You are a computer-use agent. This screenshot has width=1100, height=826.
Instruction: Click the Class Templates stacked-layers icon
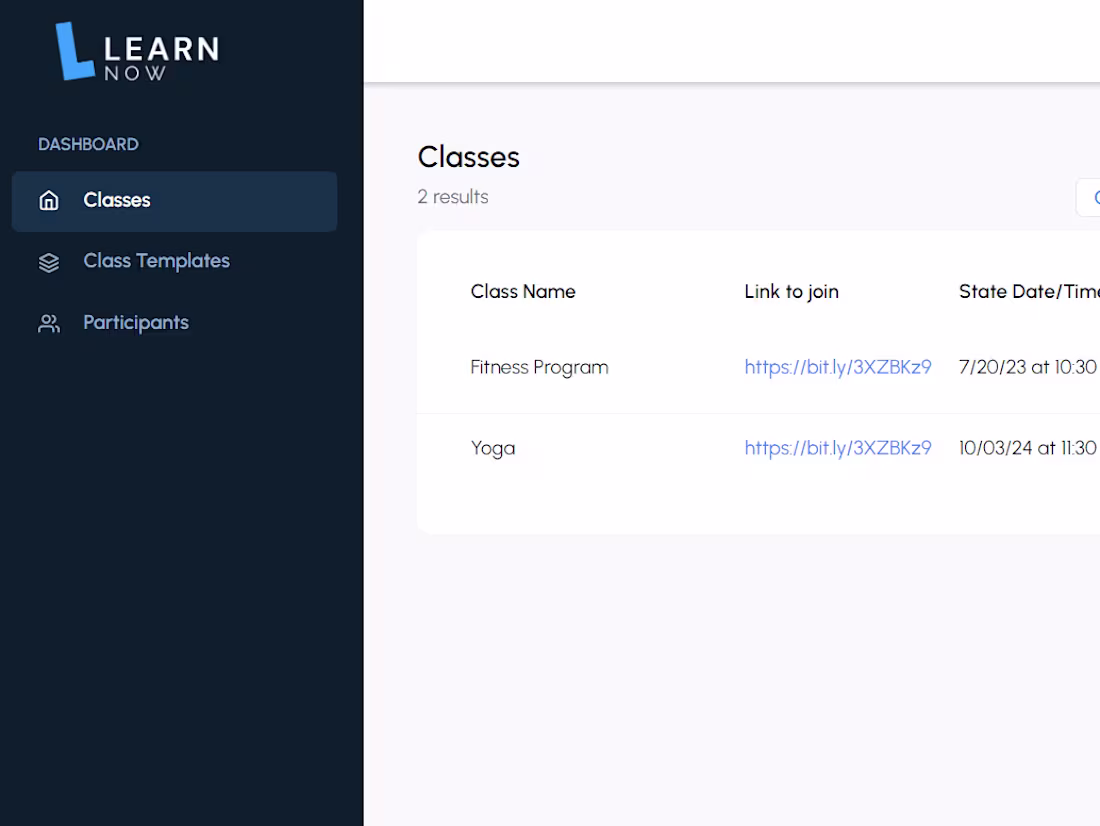48,262
